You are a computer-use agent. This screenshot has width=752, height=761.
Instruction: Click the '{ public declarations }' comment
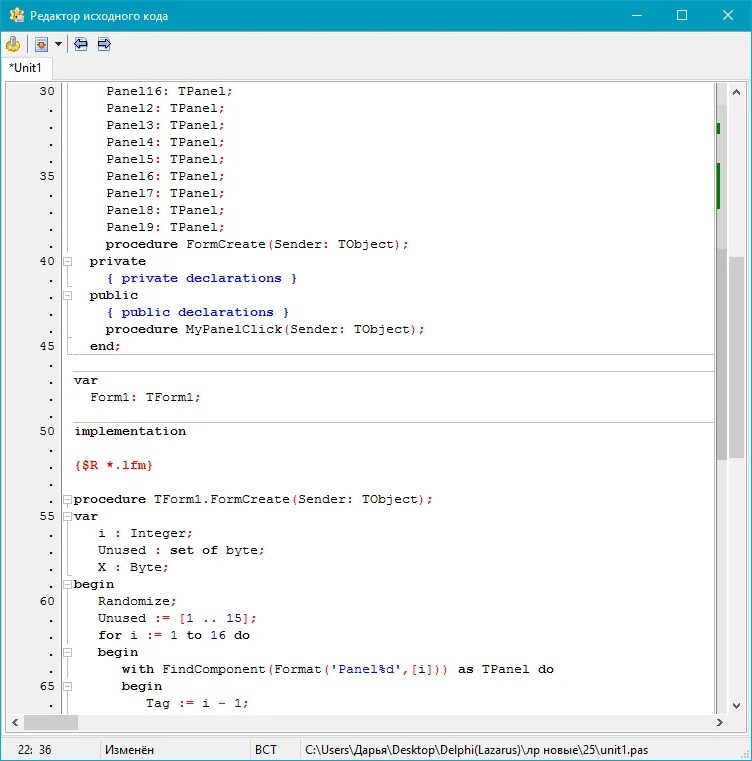point(198,312)
